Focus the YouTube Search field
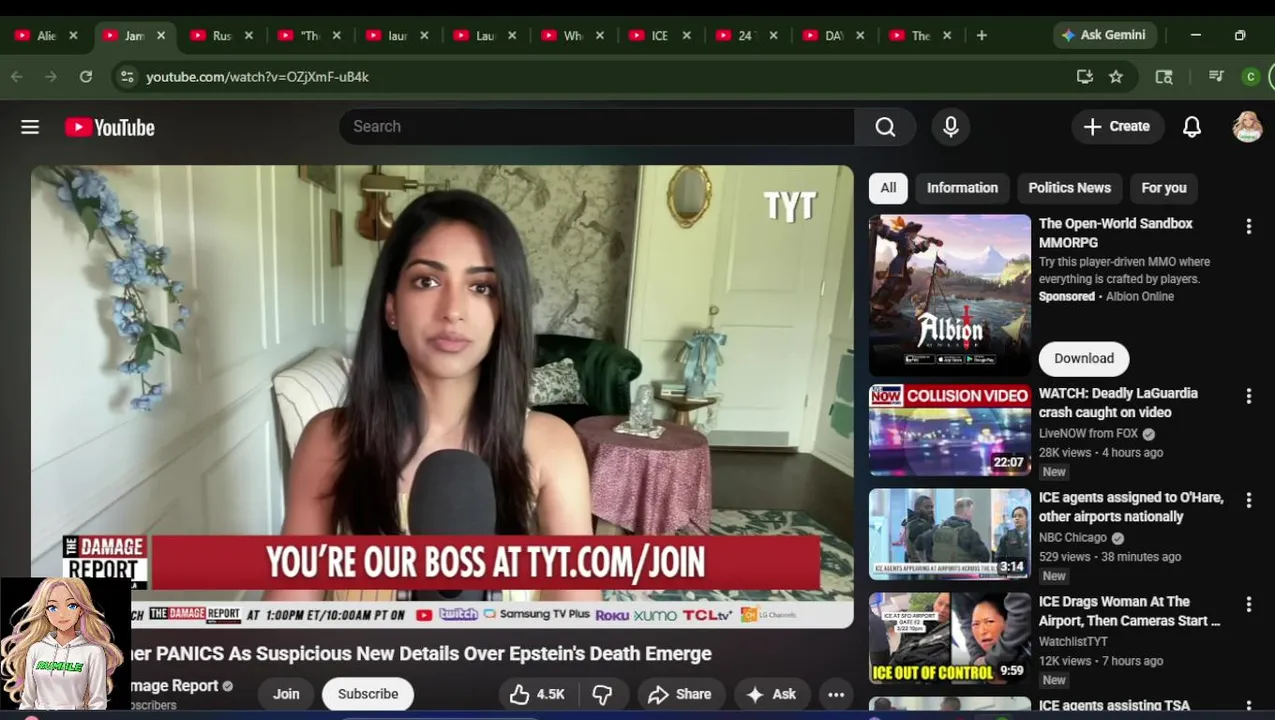 (x=597, y=127)
